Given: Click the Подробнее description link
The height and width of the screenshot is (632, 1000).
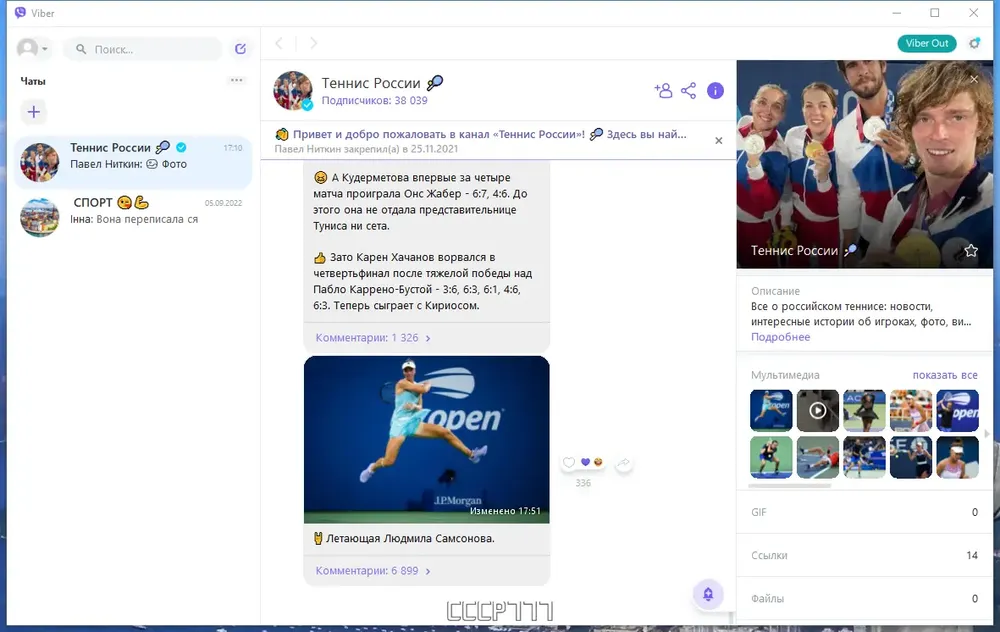Looking at the screenshot, I should (x=780, y=337).
